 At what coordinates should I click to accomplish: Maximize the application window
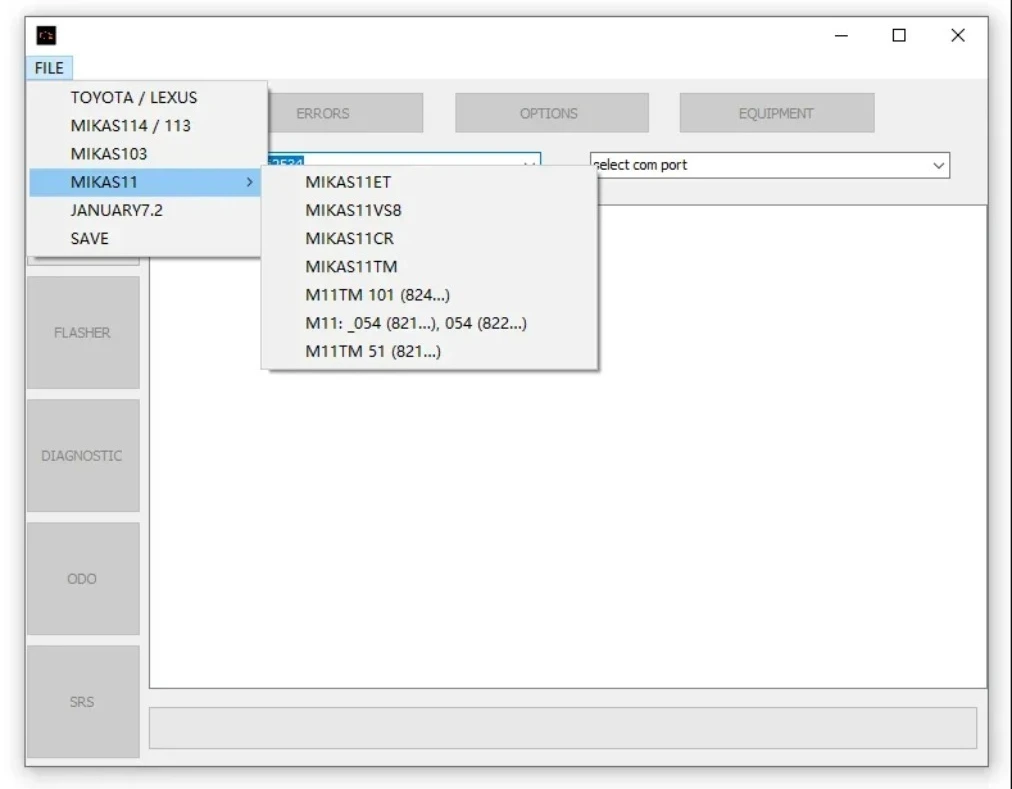pos(899,36)
